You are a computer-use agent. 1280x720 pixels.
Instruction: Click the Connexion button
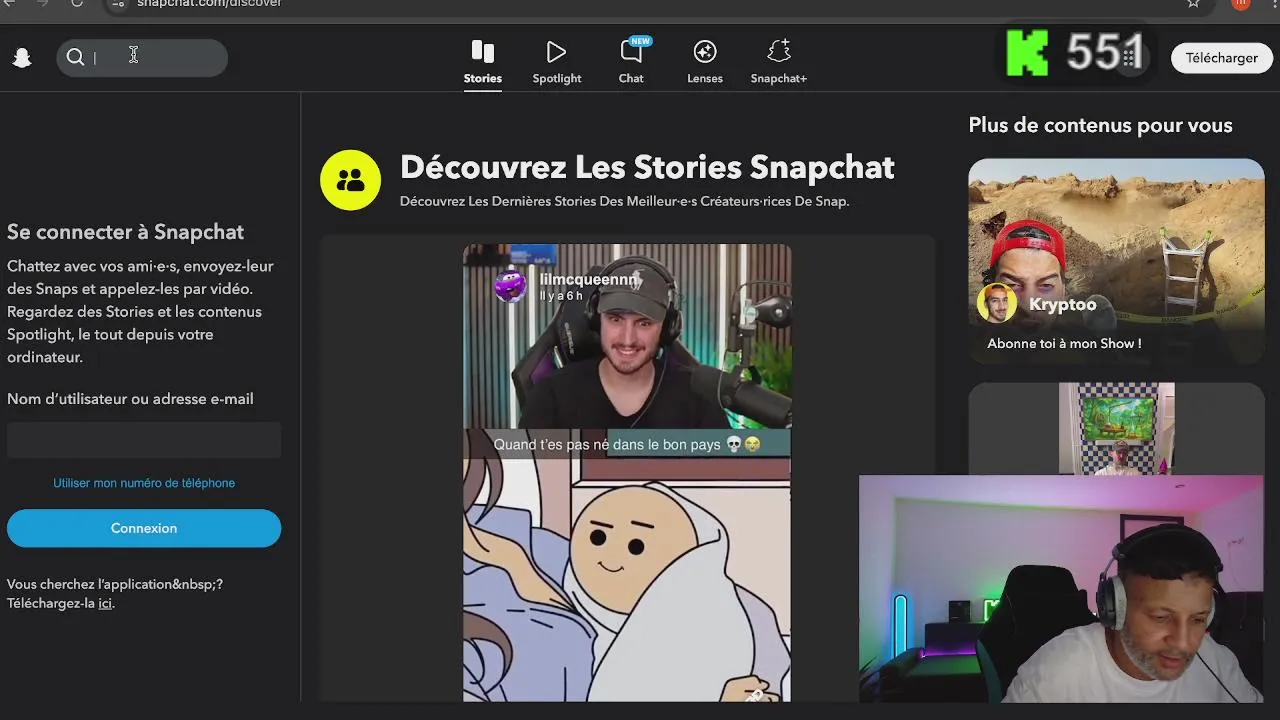[x=144, y=528]
